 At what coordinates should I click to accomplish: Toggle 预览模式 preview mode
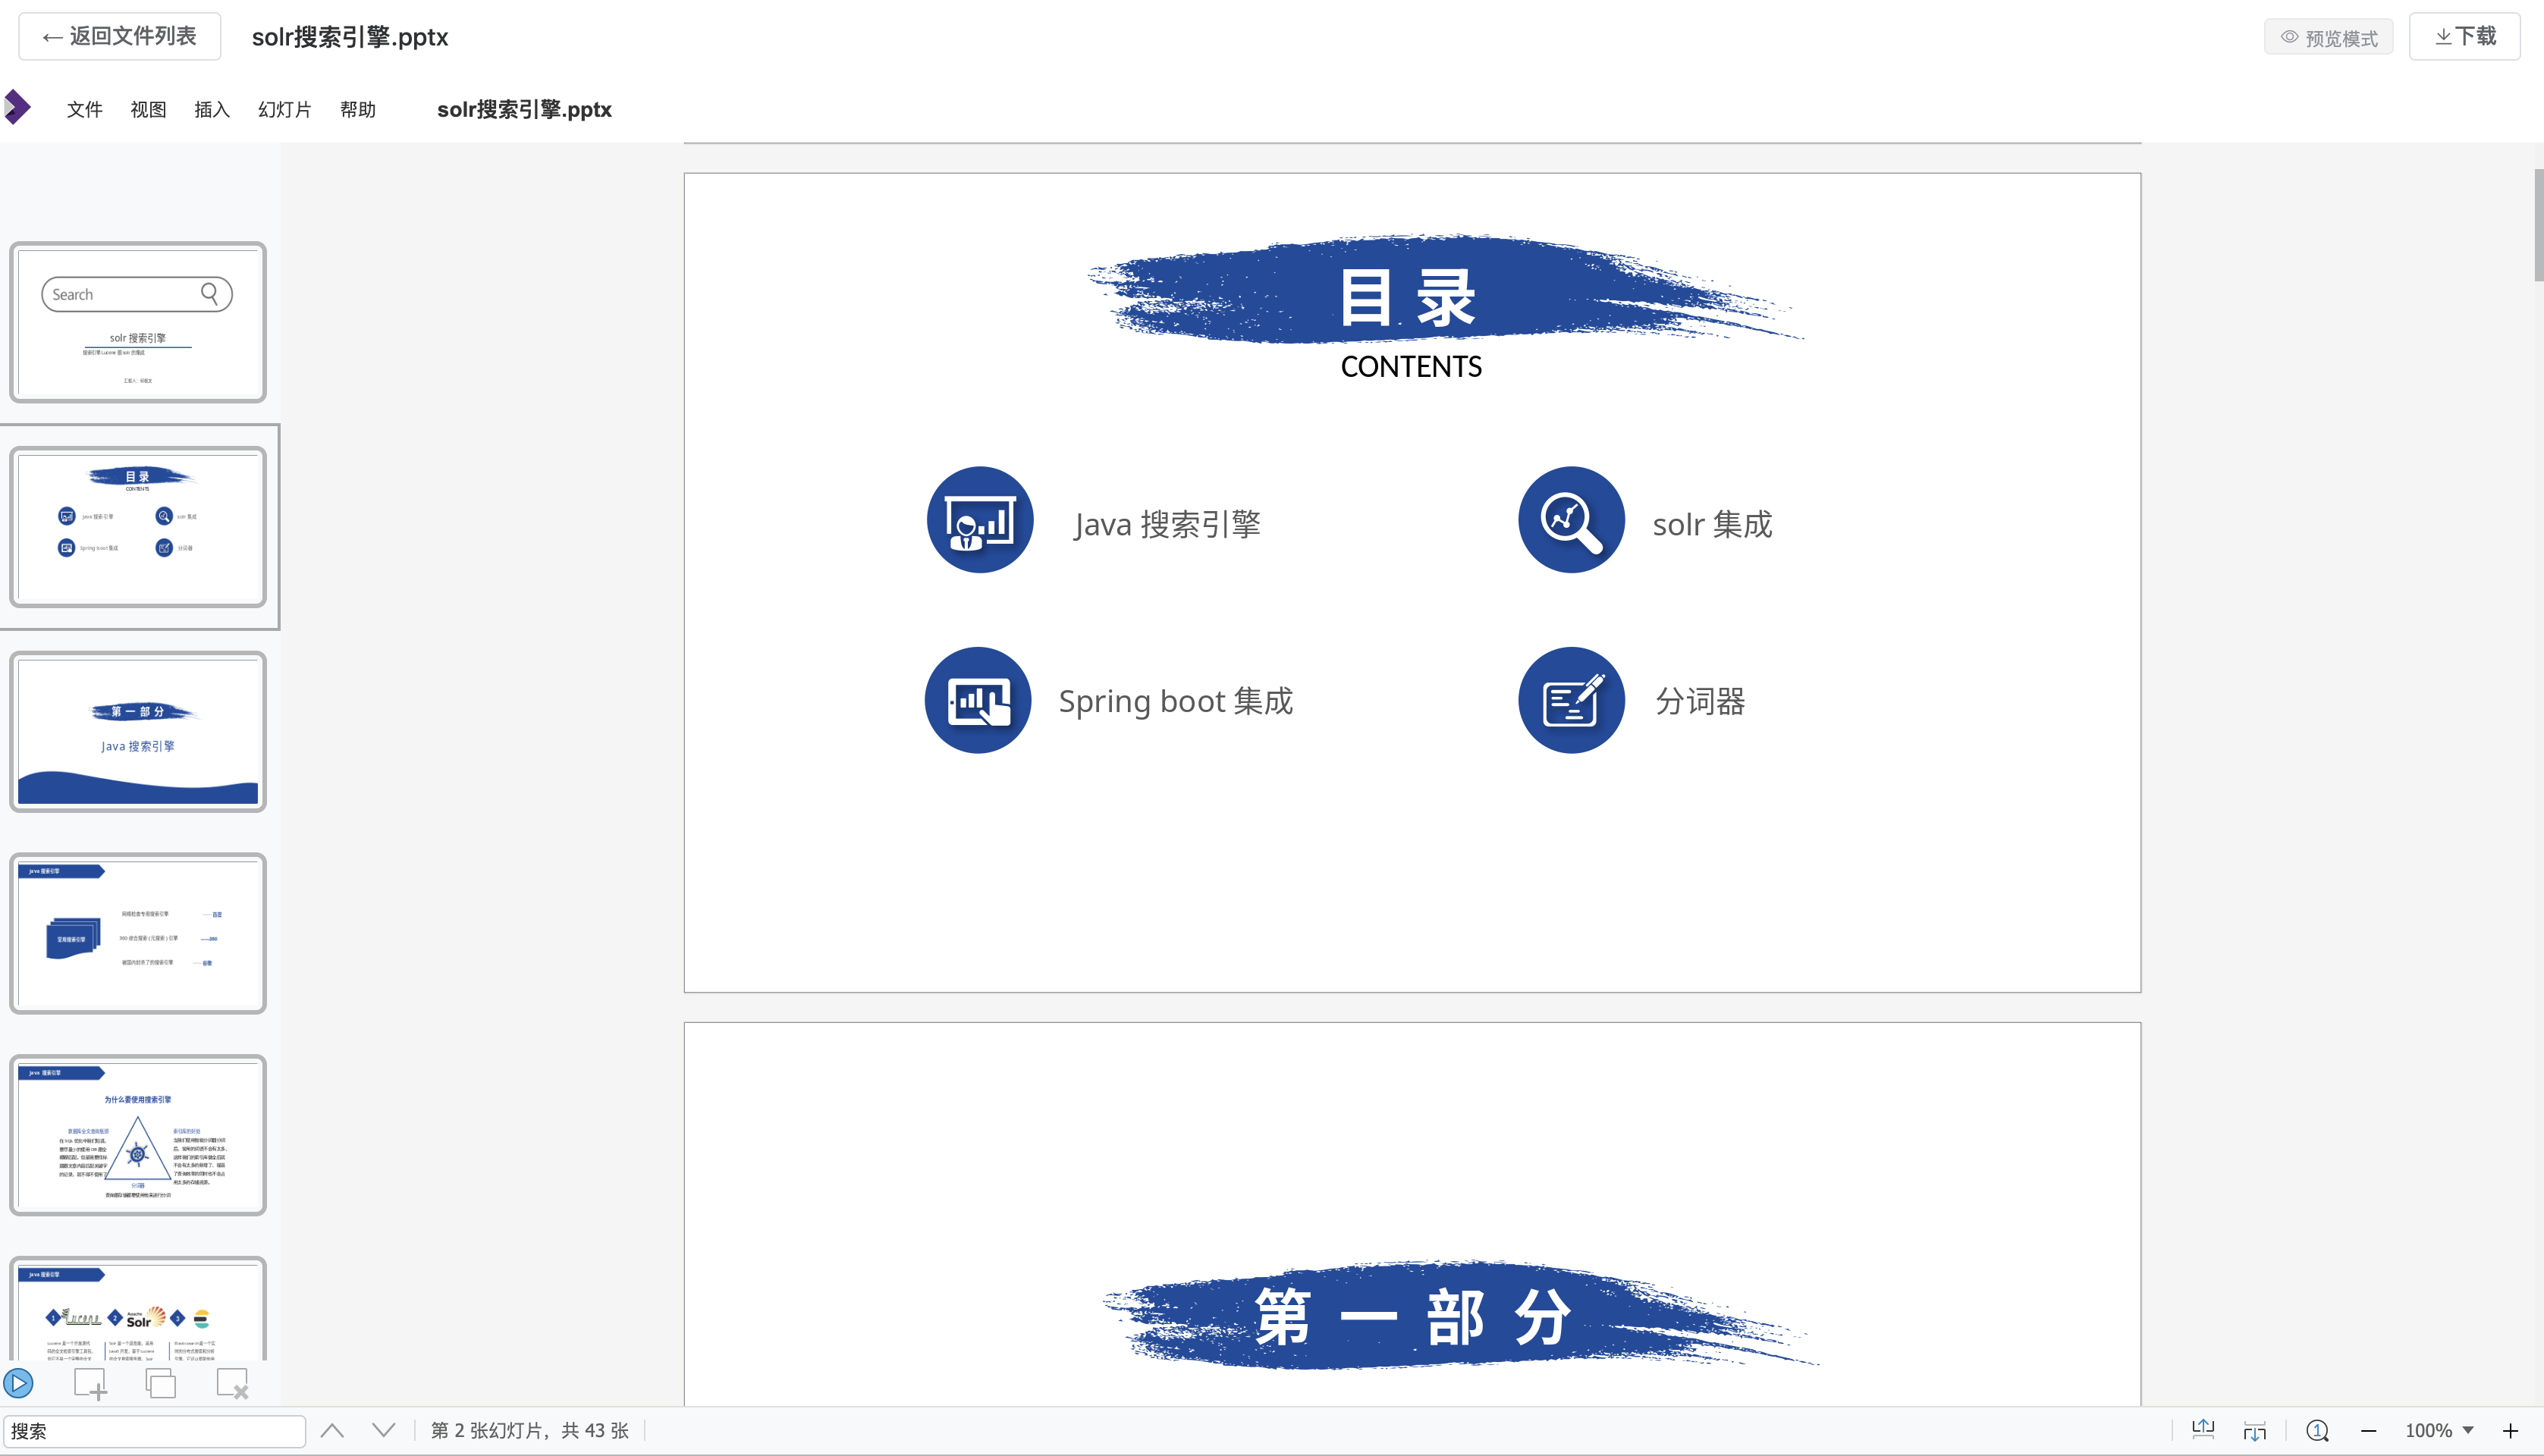pos(2328,37)
